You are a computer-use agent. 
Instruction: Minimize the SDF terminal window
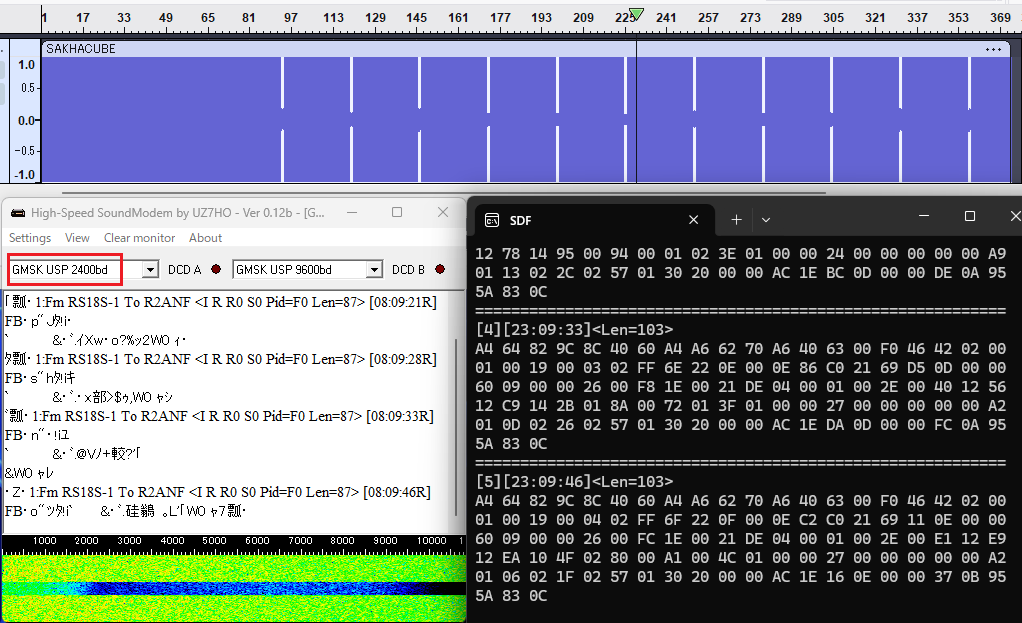[x=924, y=216]
